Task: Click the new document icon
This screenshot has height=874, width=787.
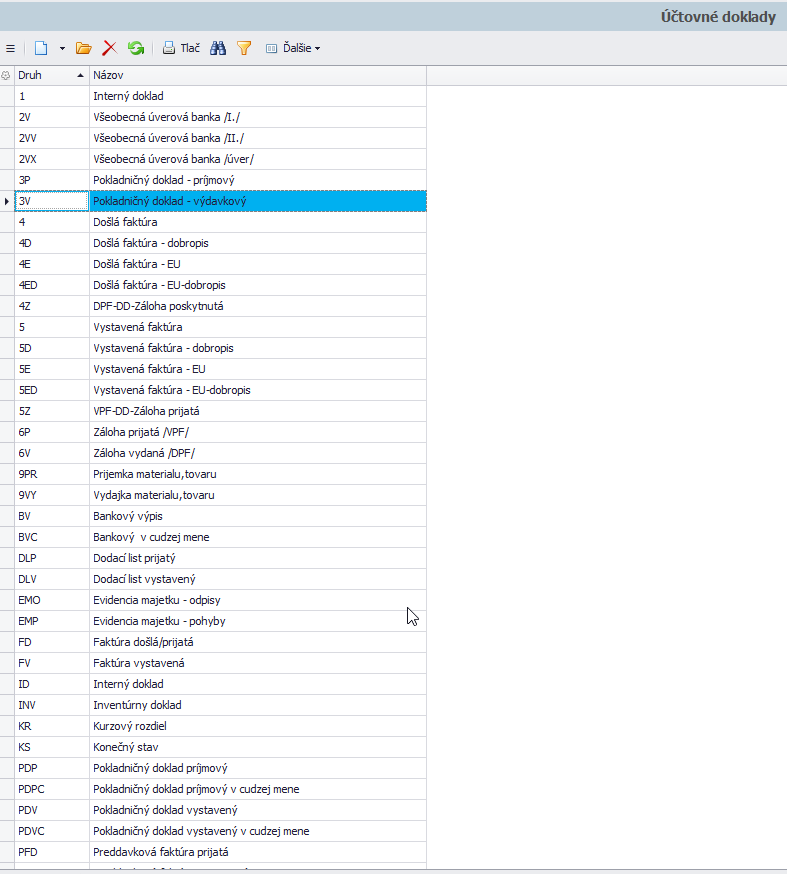Action: click(x=41, y=48)
